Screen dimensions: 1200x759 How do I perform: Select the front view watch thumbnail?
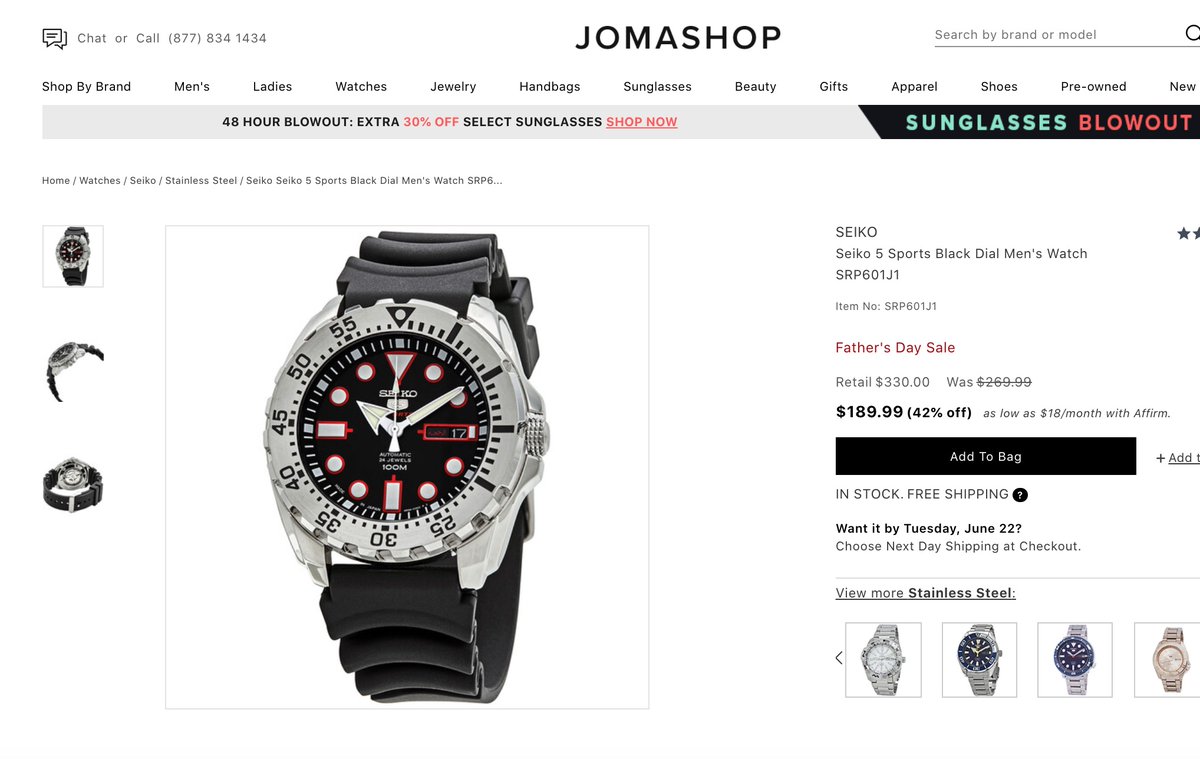pos(73,256)
